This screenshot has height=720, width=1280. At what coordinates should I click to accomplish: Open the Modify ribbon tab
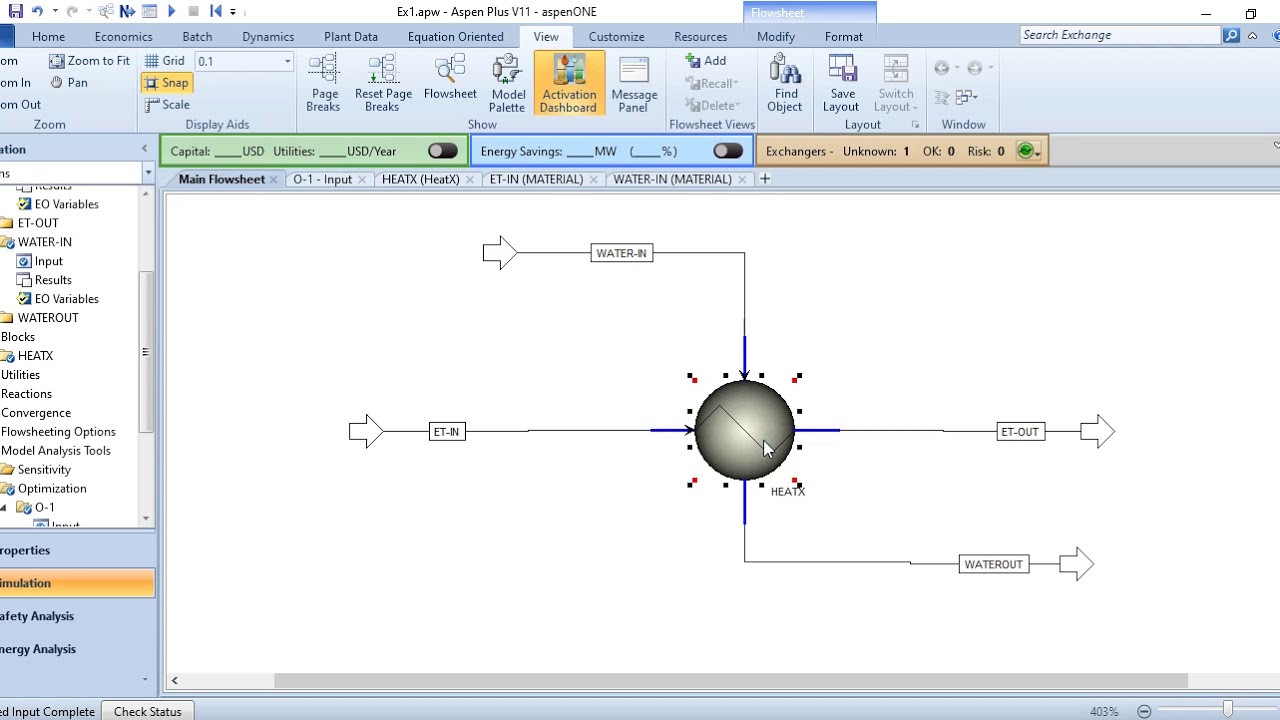click(776, 37)
